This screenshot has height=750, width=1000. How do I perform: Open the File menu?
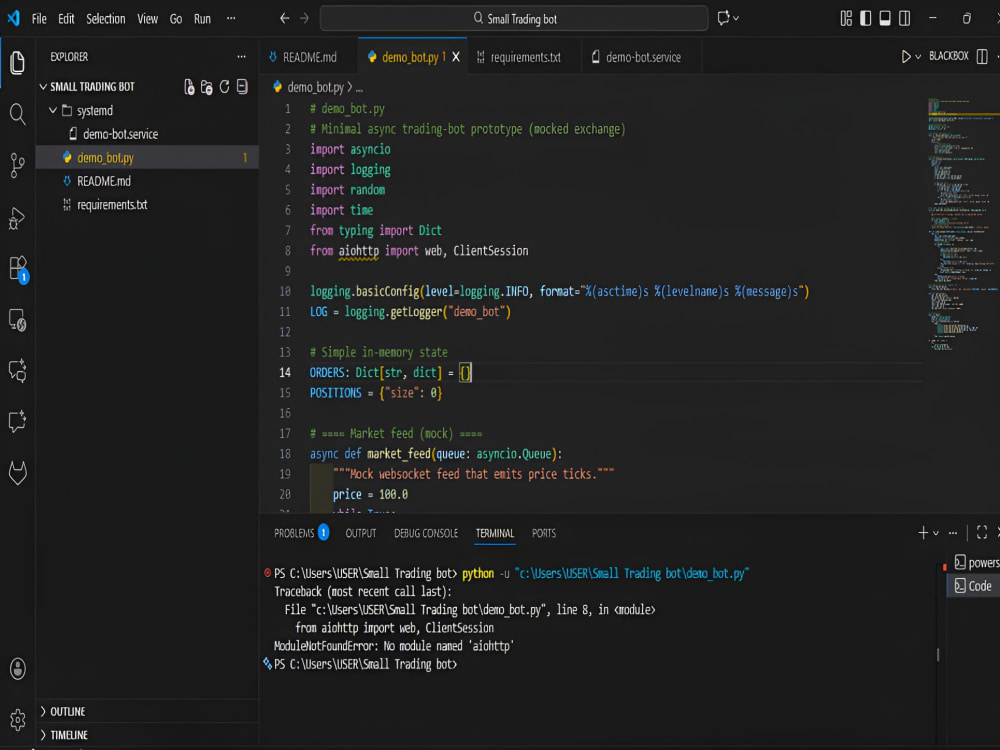pyautogui.click(x=39, y=18)
